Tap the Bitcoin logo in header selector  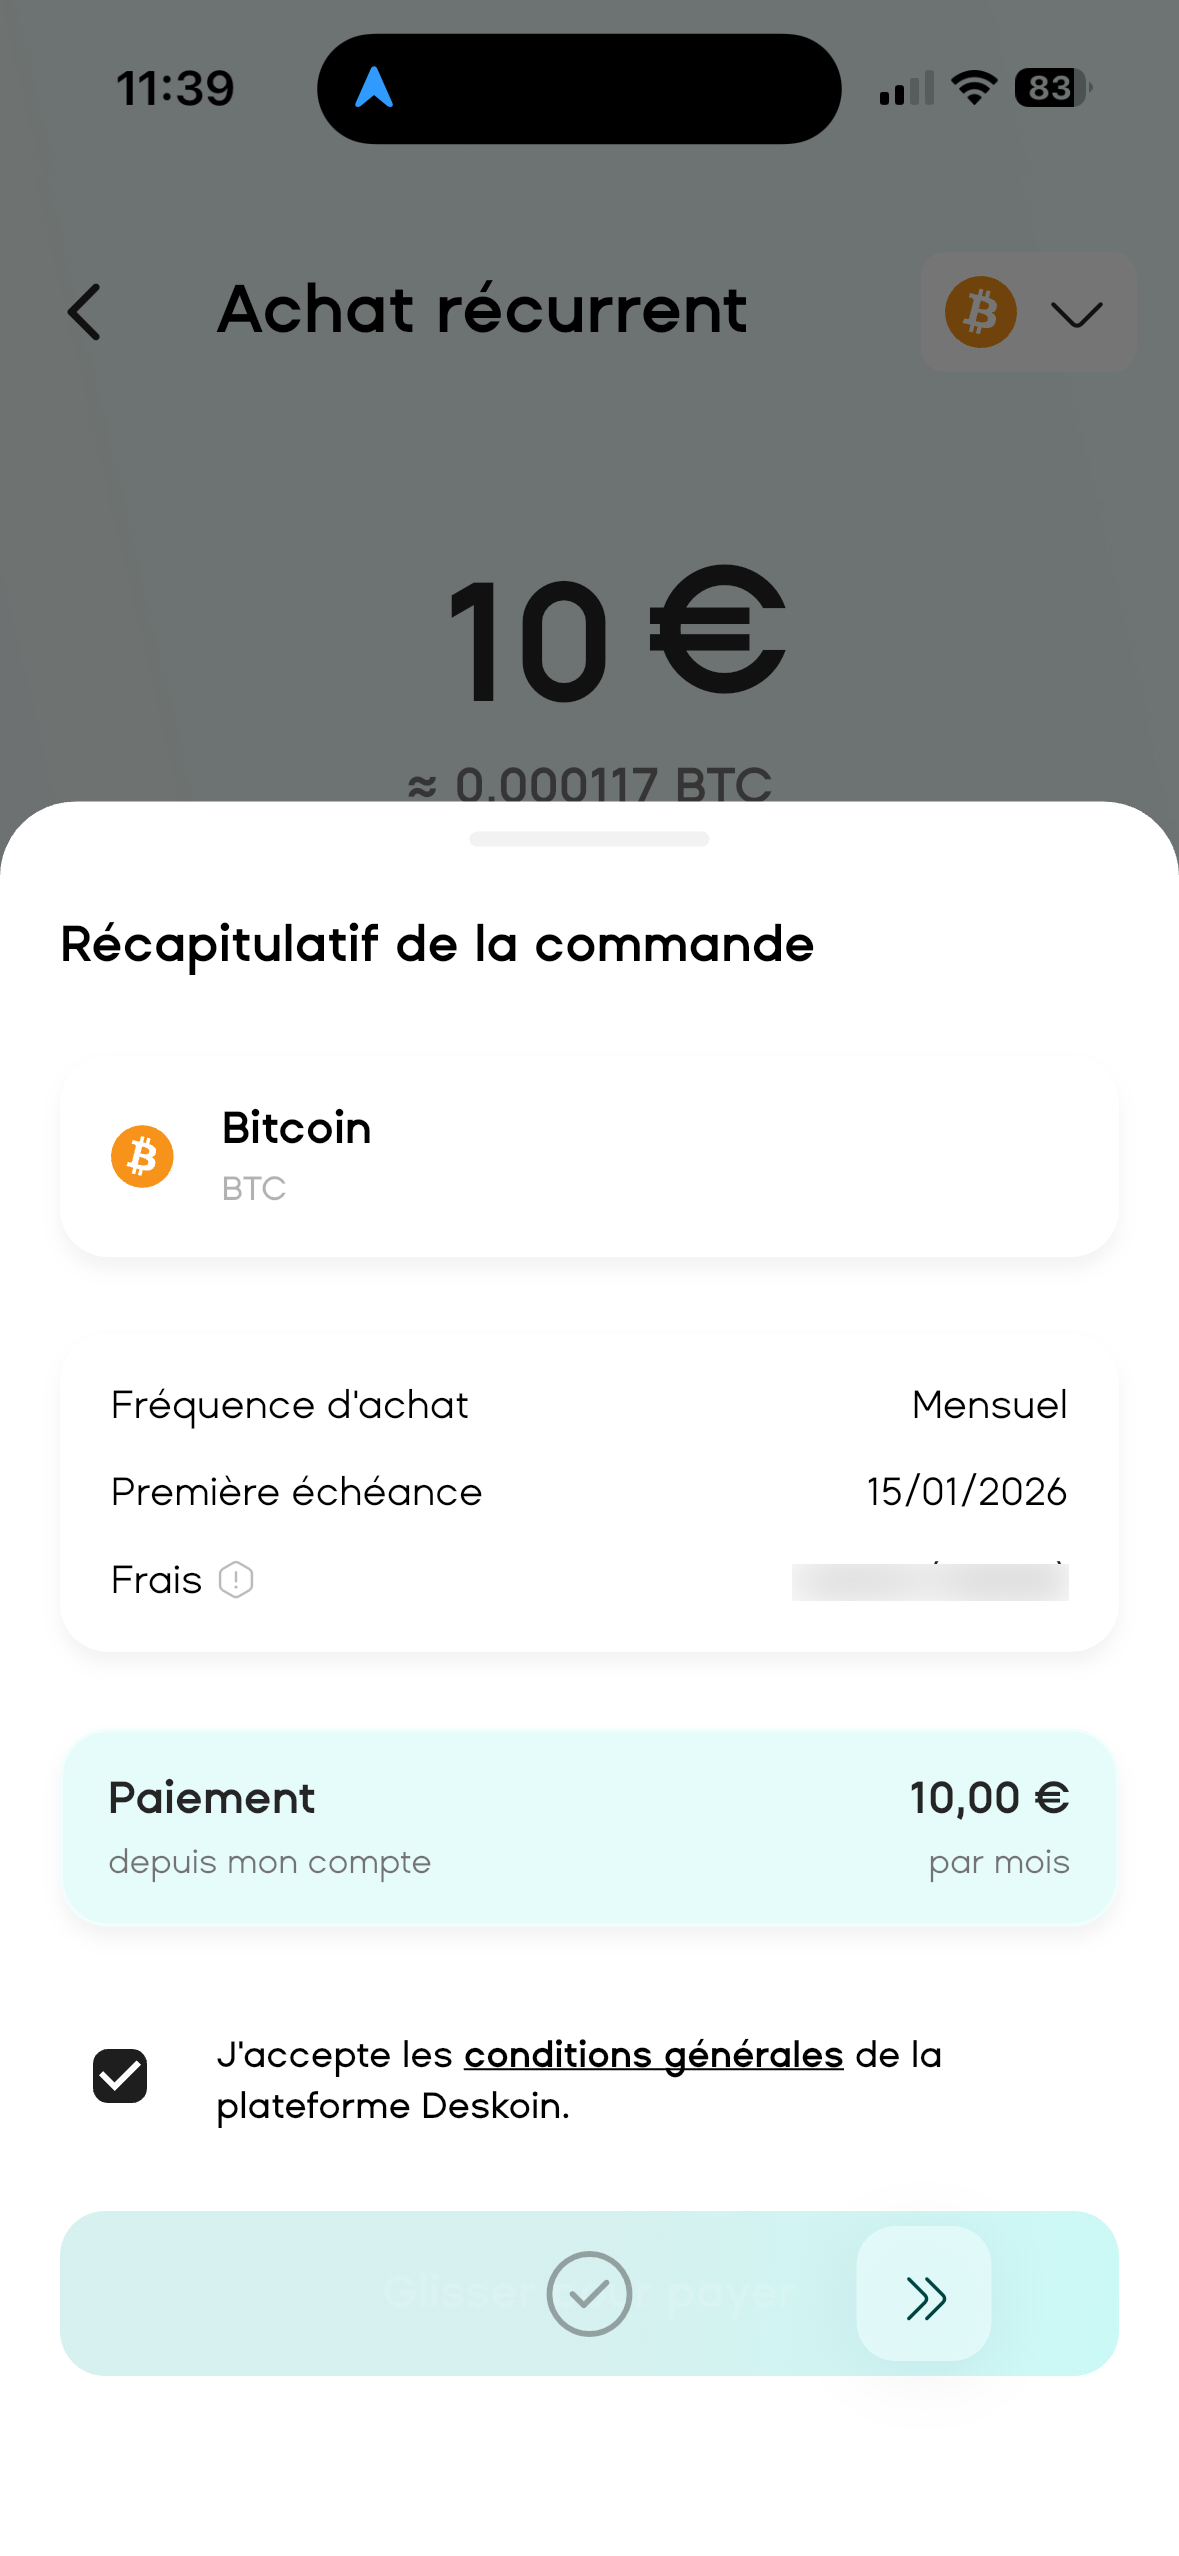tap(980, 312)
